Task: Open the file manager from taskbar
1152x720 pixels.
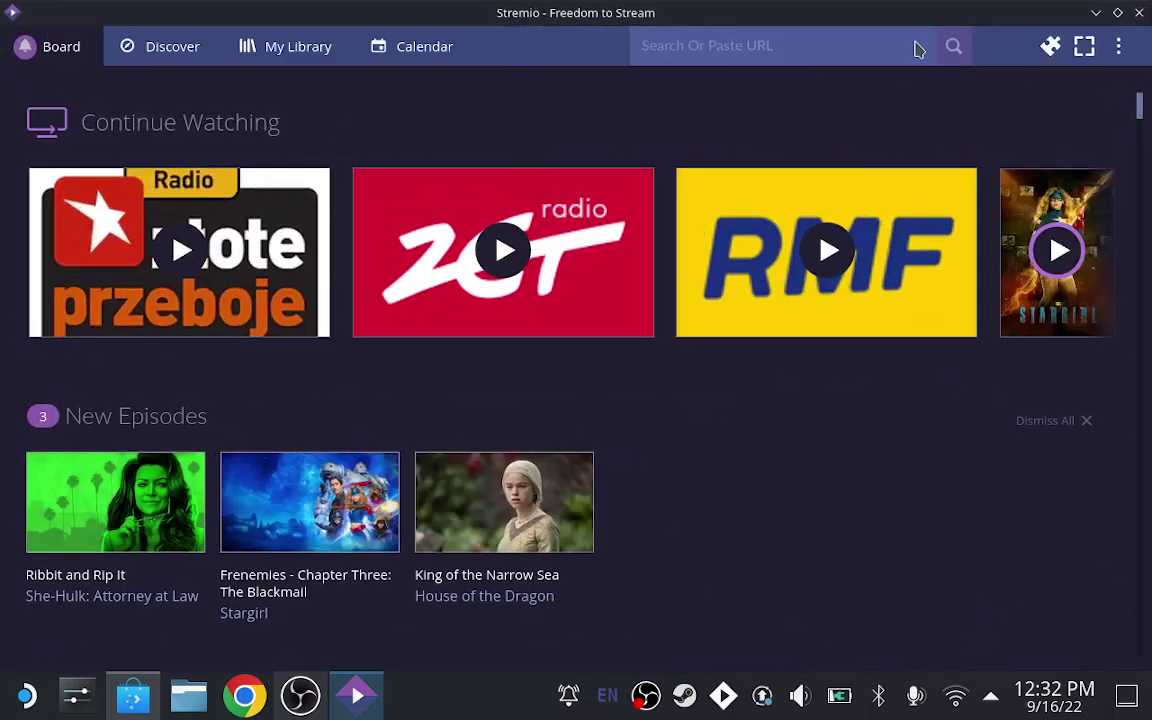Action: point(189,695)
